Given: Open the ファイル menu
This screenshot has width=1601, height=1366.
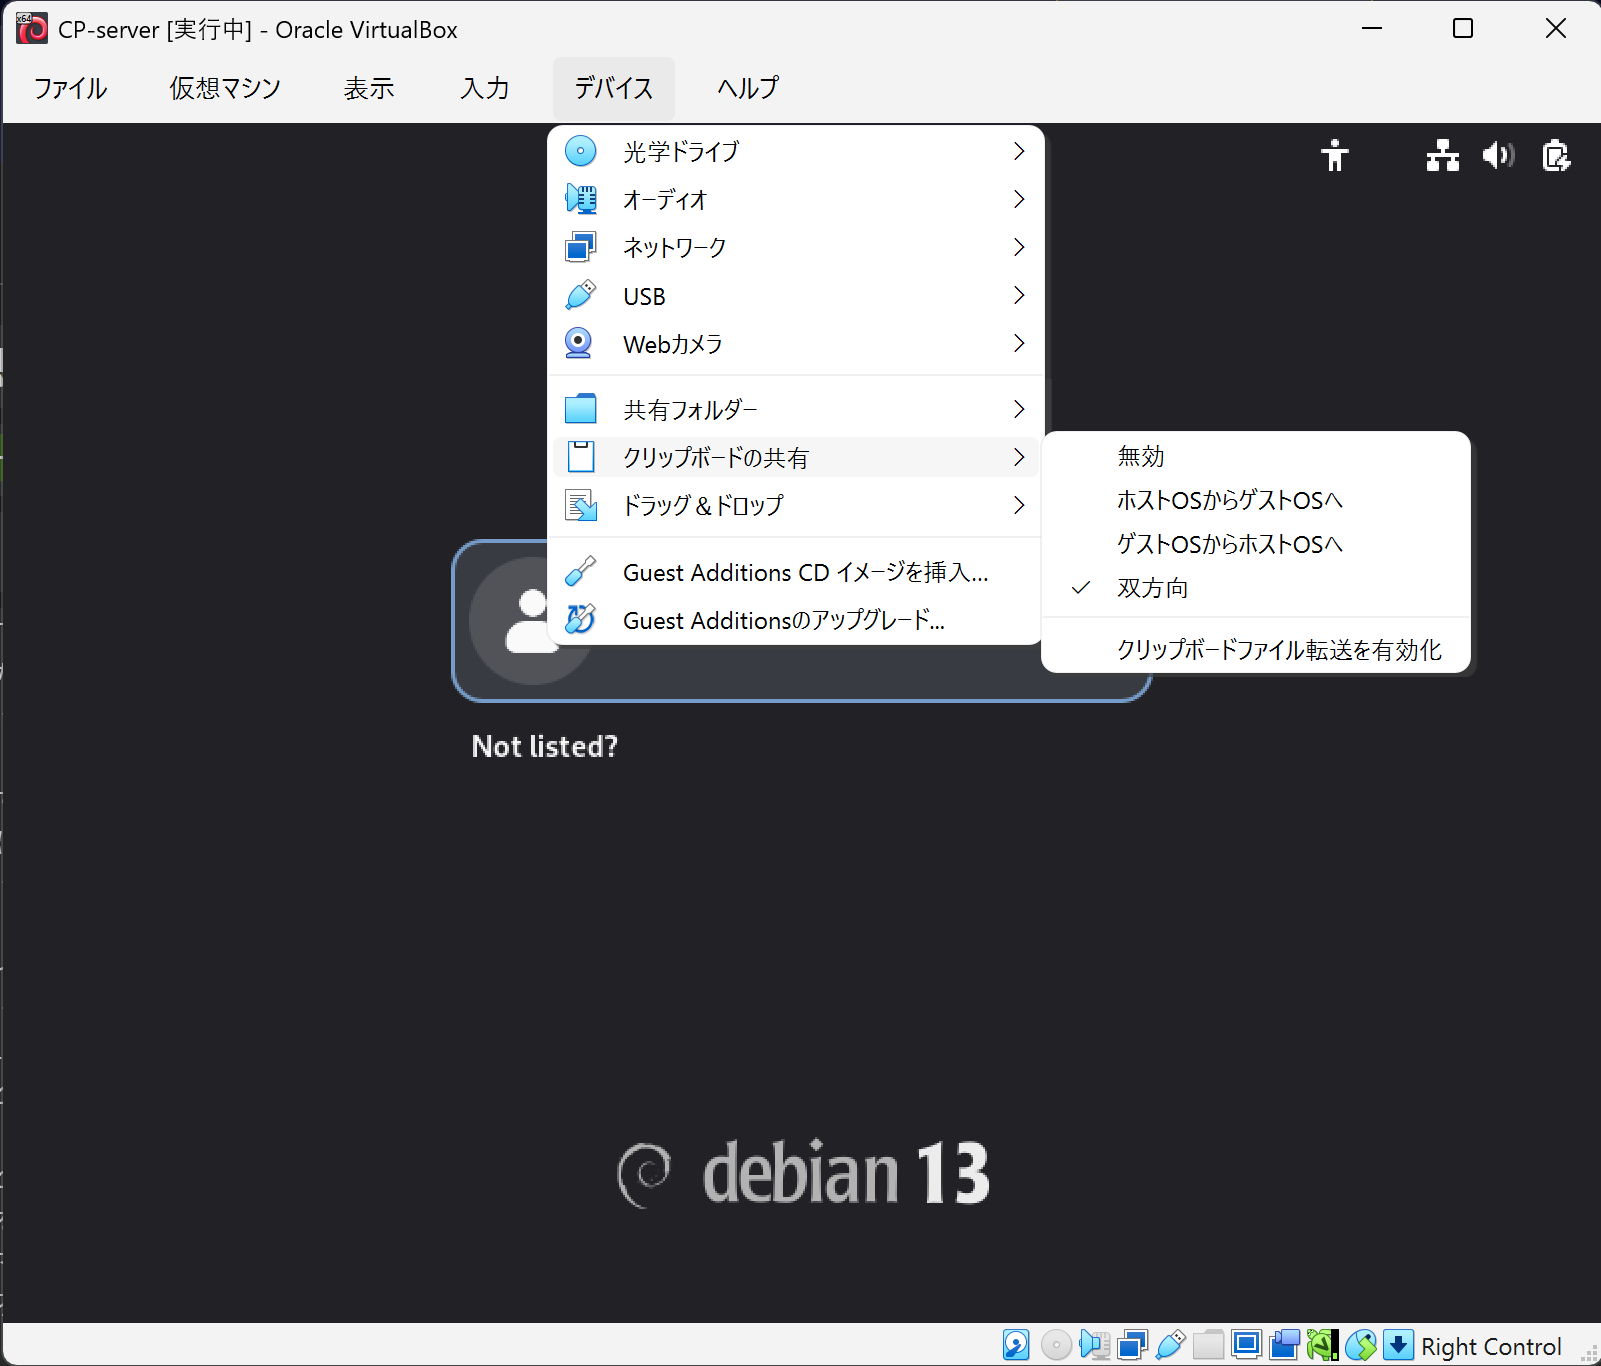Looking at the screenshot, I should [70, 88].
